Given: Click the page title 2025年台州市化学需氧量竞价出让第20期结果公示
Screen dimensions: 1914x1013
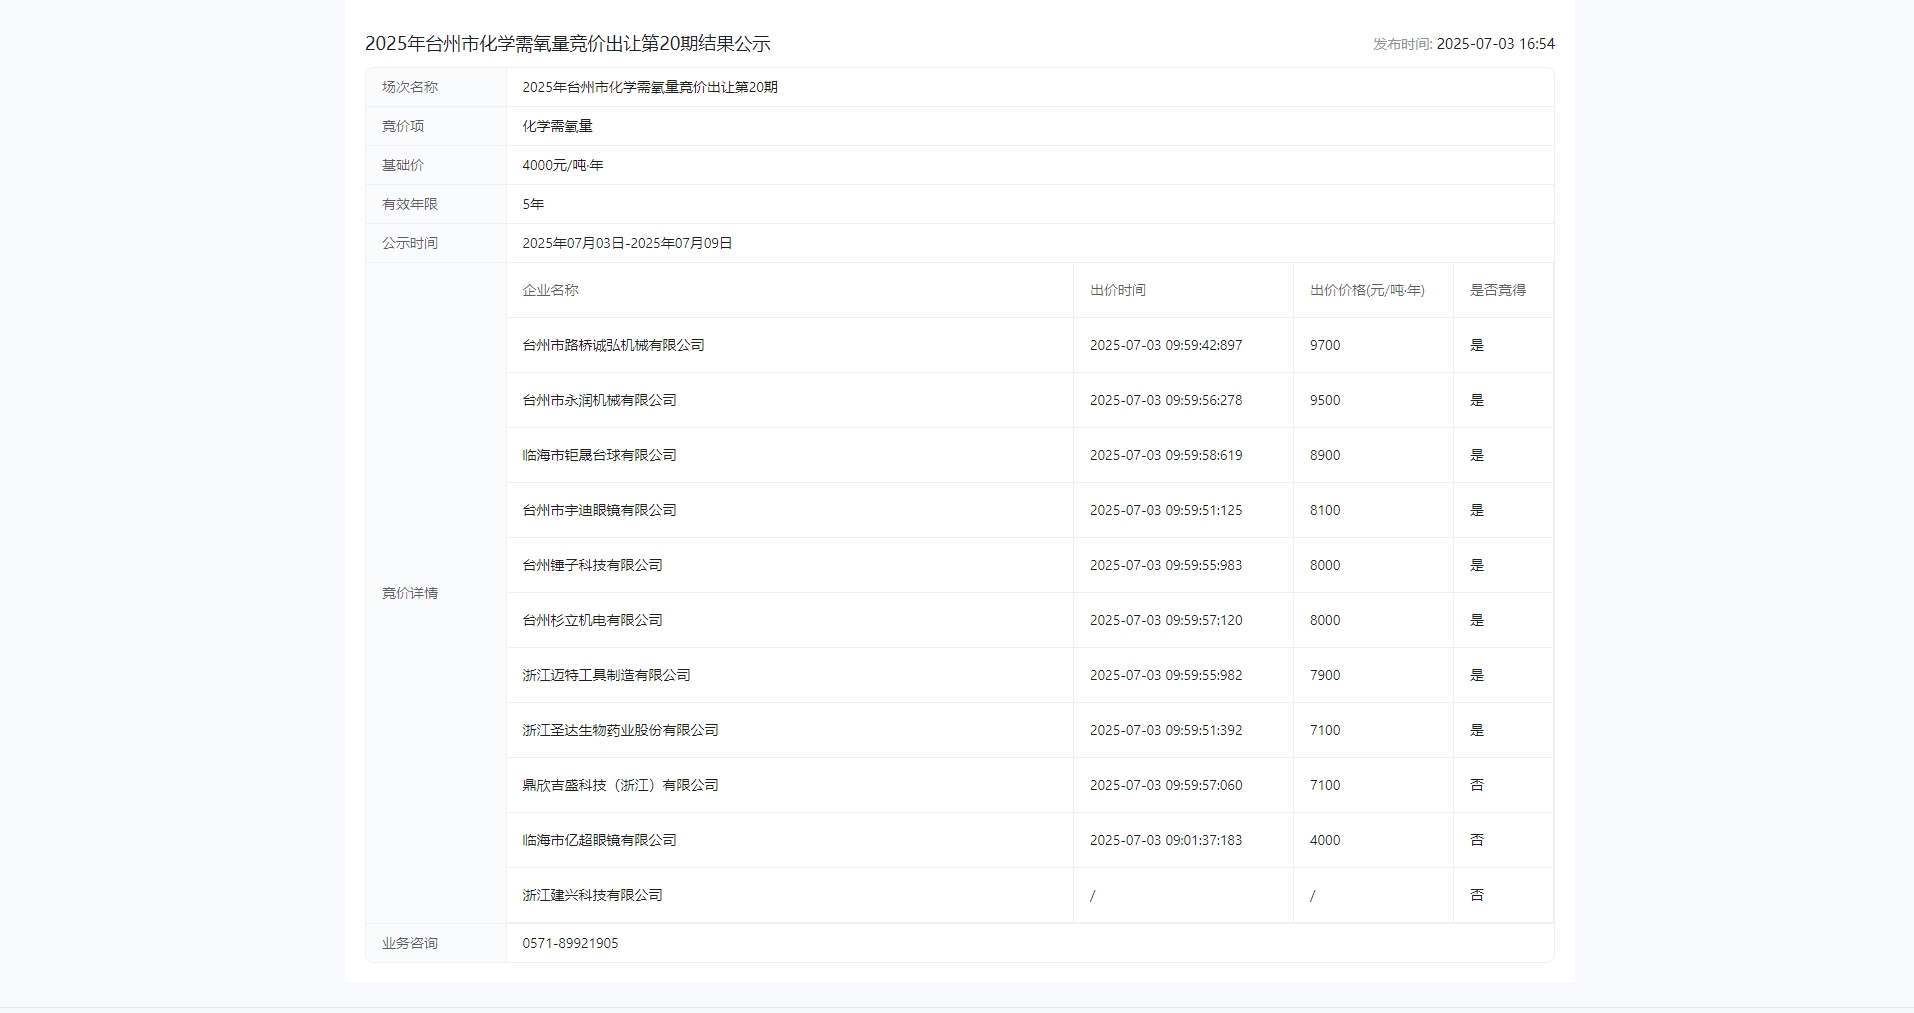Looking at the screenshot, I should (x=567, y=43).
